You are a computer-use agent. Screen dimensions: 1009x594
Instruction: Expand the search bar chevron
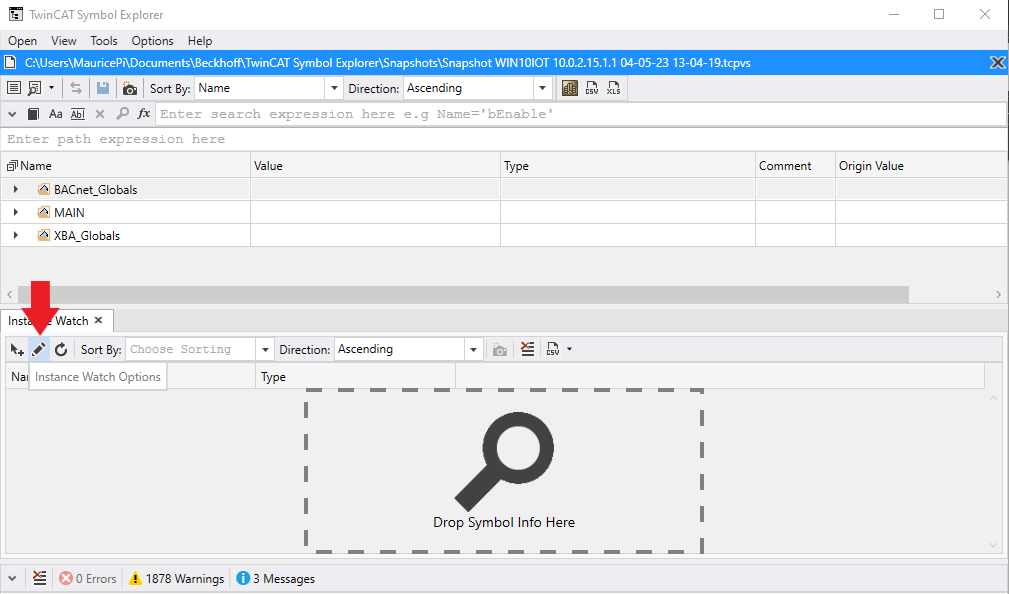coord(12,114)
